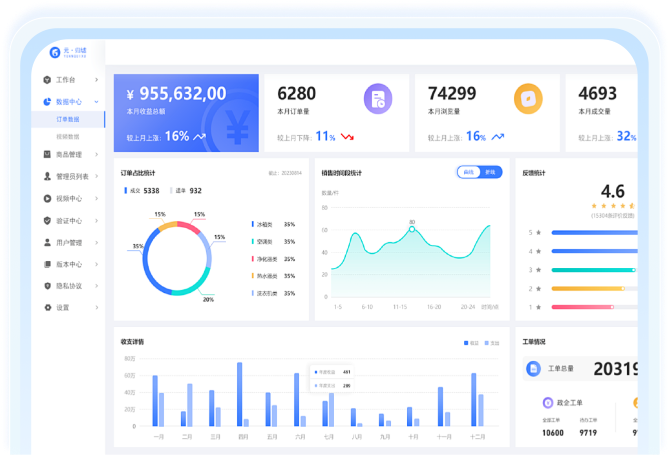
Task: Click the purple order document icon
Action: pos(377,97)
